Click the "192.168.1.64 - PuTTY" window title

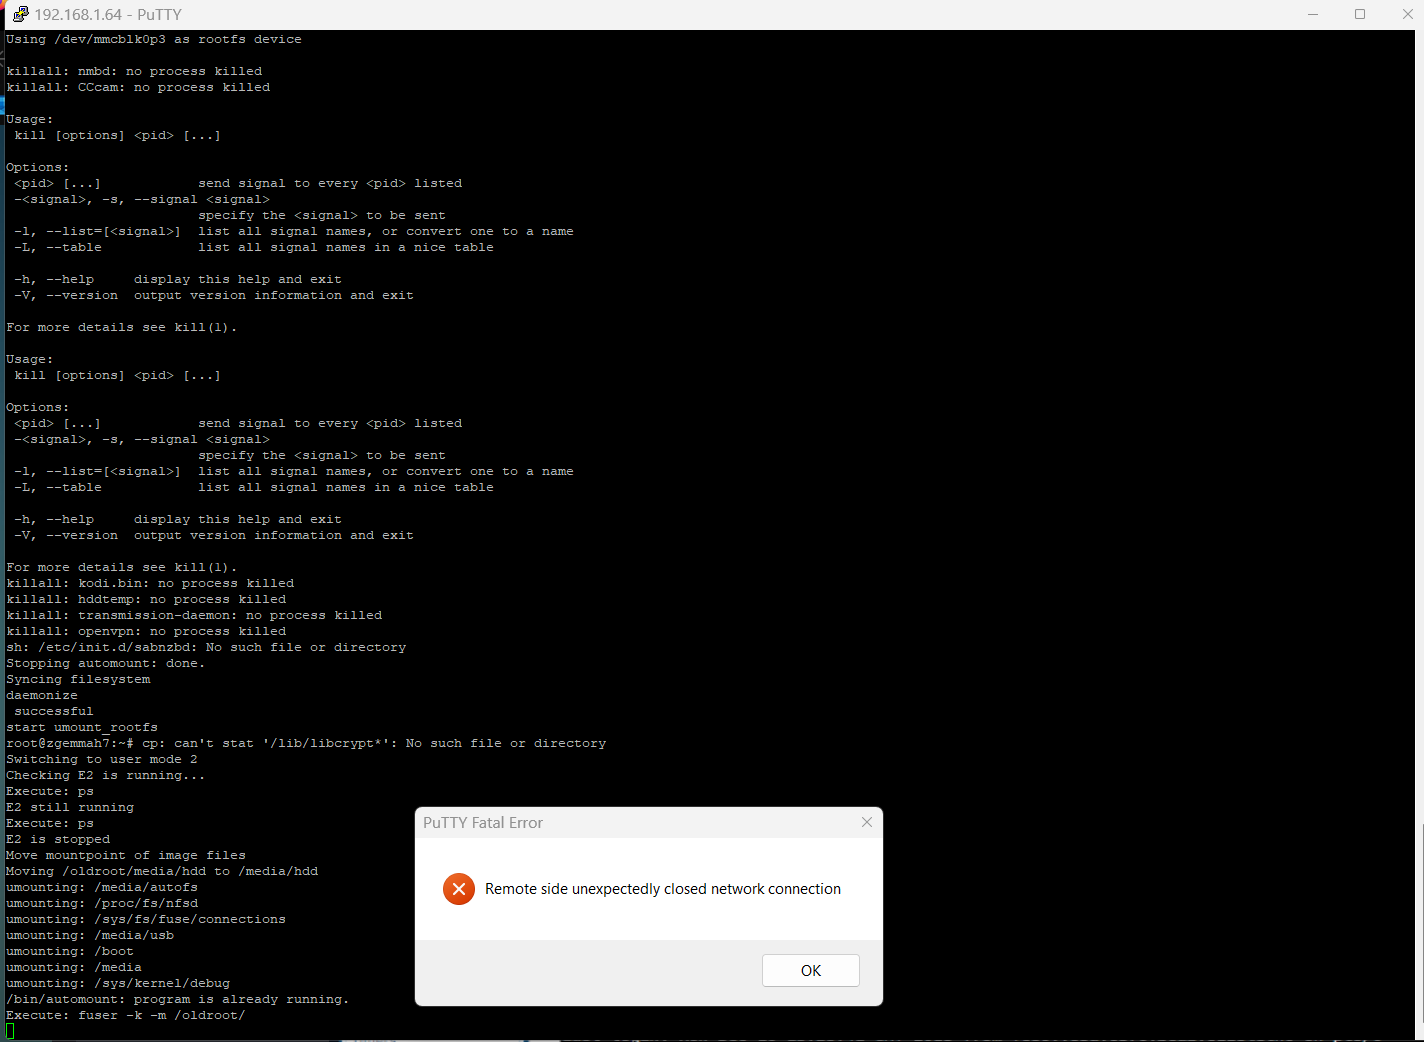(108, 14)
